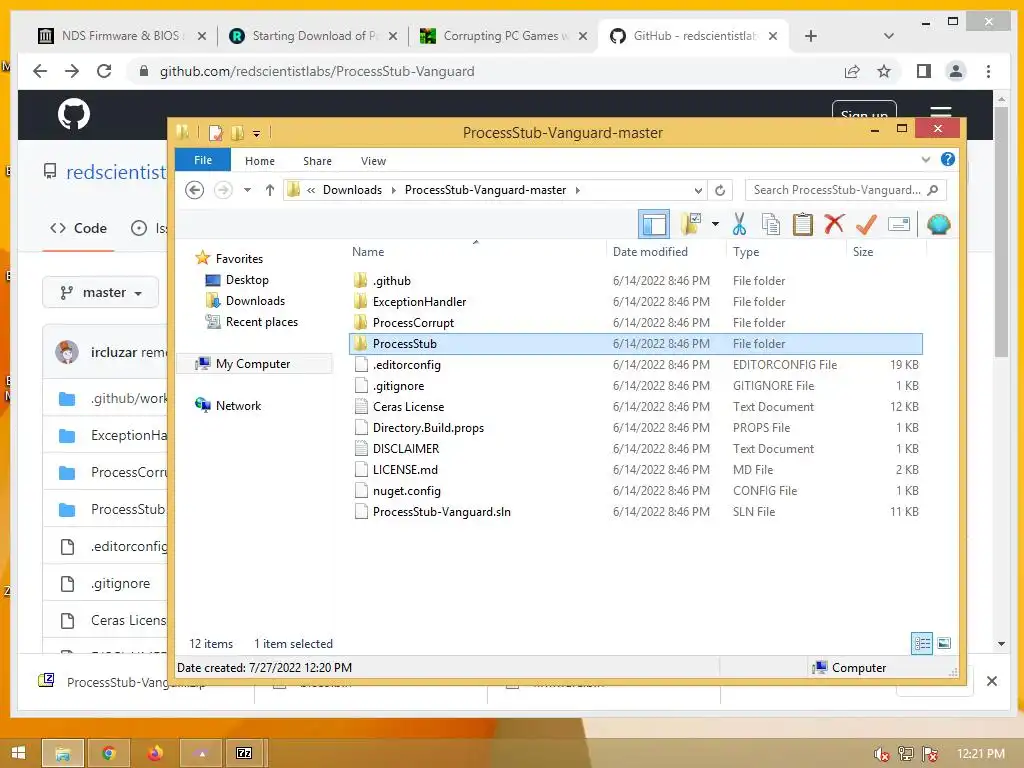Refresh the Explorer folder view
Viewport: 1024px width, 768px height.
coord(720,190)
